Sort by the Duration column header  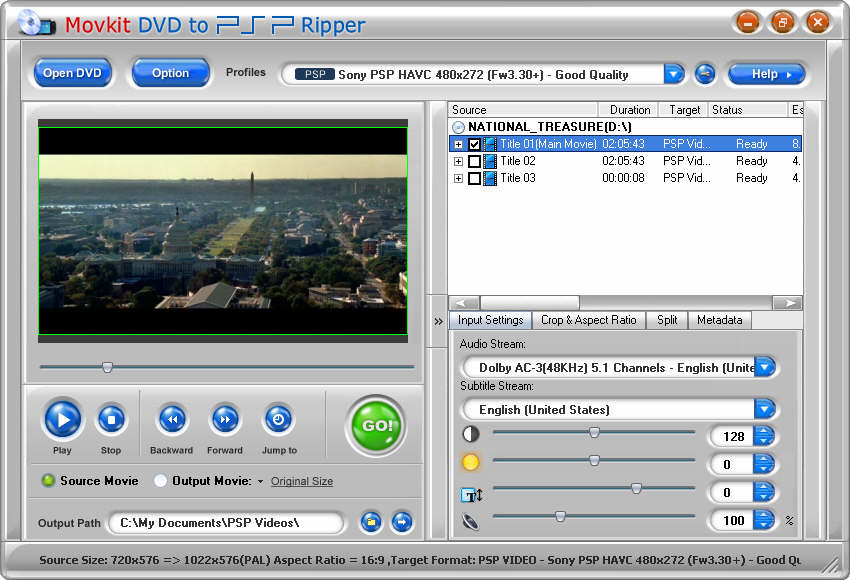point(628,109)
